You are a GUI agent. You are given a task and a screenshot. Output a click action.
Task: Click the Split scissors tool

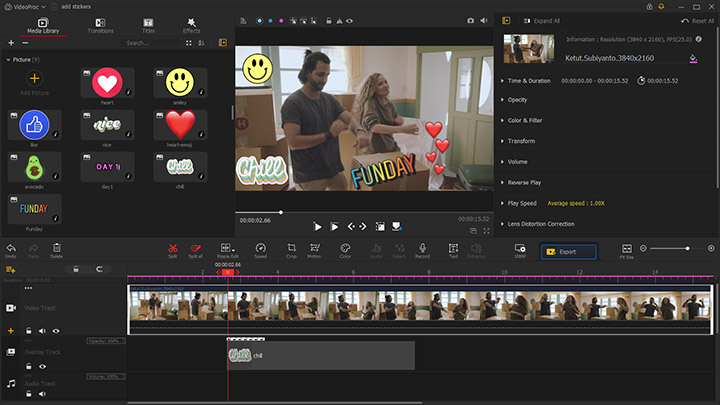pos(172,247)
